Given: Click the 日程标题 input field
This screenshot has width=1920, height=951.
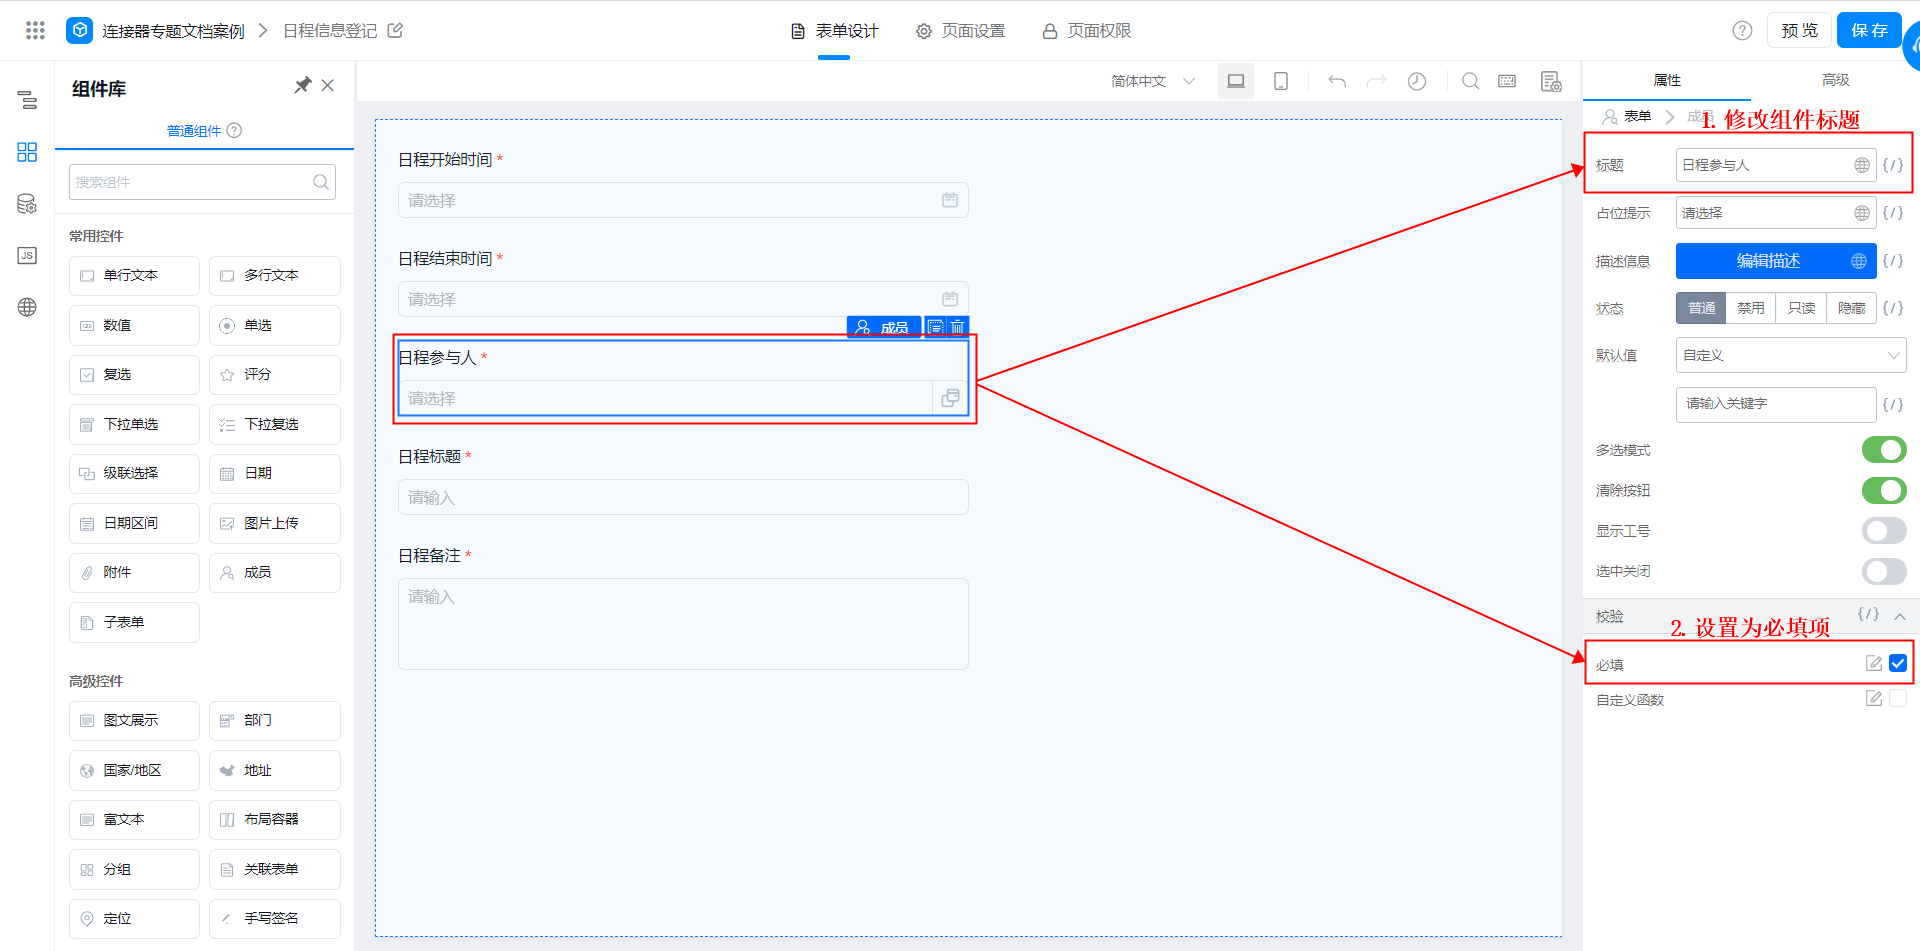Looking at the screenshot, I should [683, 497].
